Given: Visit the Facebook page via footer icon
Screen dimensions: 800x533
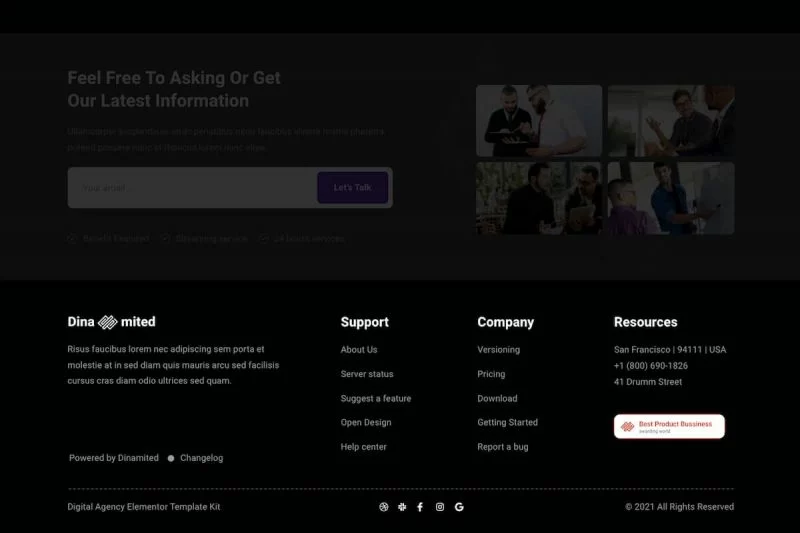Looking at the screenshot, I should point(420,507).
